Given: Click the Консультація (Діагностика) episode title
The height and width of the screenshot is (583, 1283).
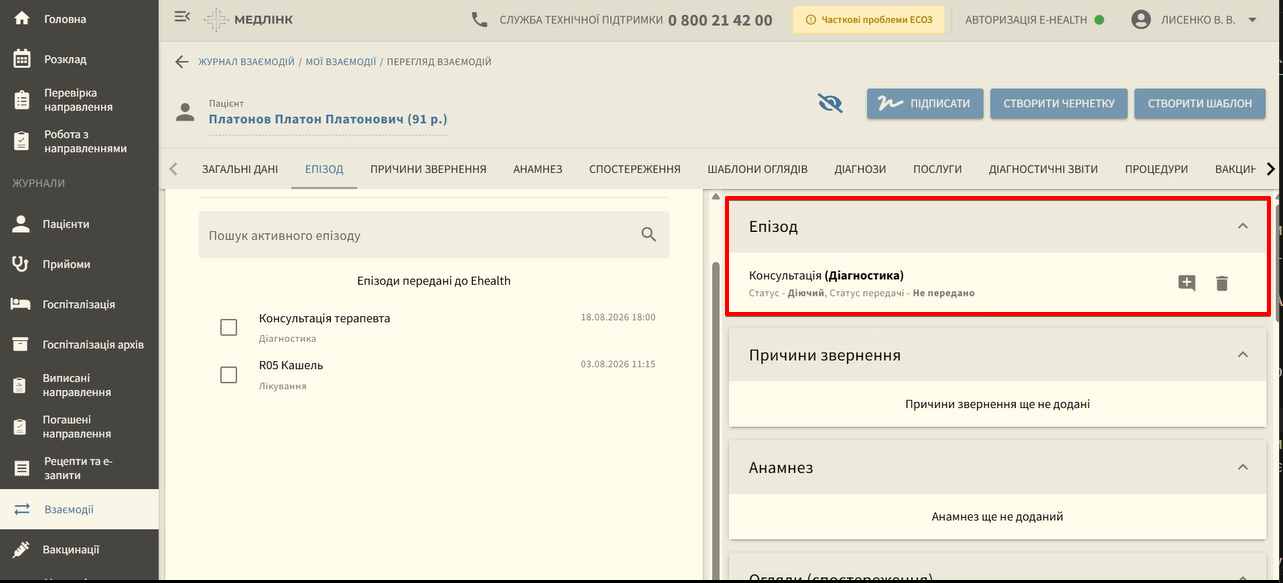Looking at the screenshot, I should tap(826, 275).
